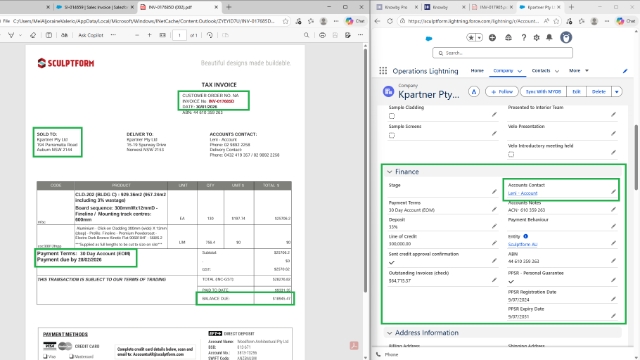
Task: Edit the ABN field pencil
Action: 613,260
